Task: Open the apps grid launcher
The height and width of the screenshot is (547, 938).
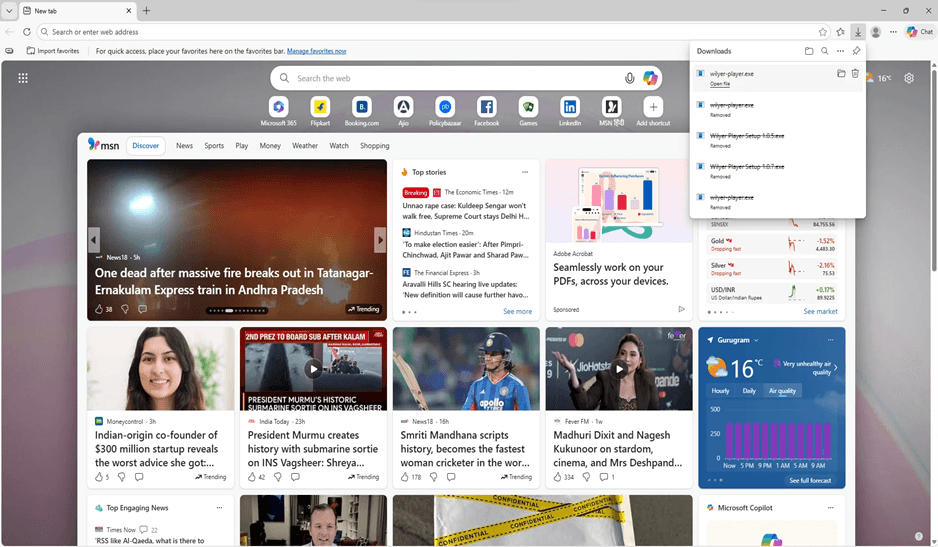Action: tap(23, 78)
